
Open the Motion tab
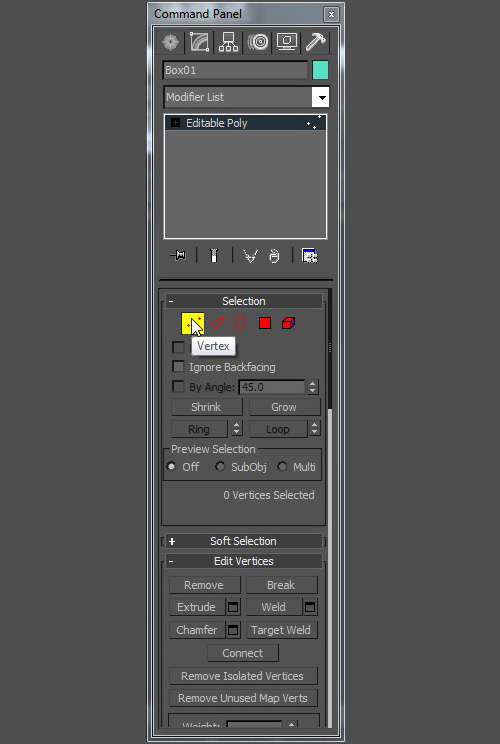(258, 42)
